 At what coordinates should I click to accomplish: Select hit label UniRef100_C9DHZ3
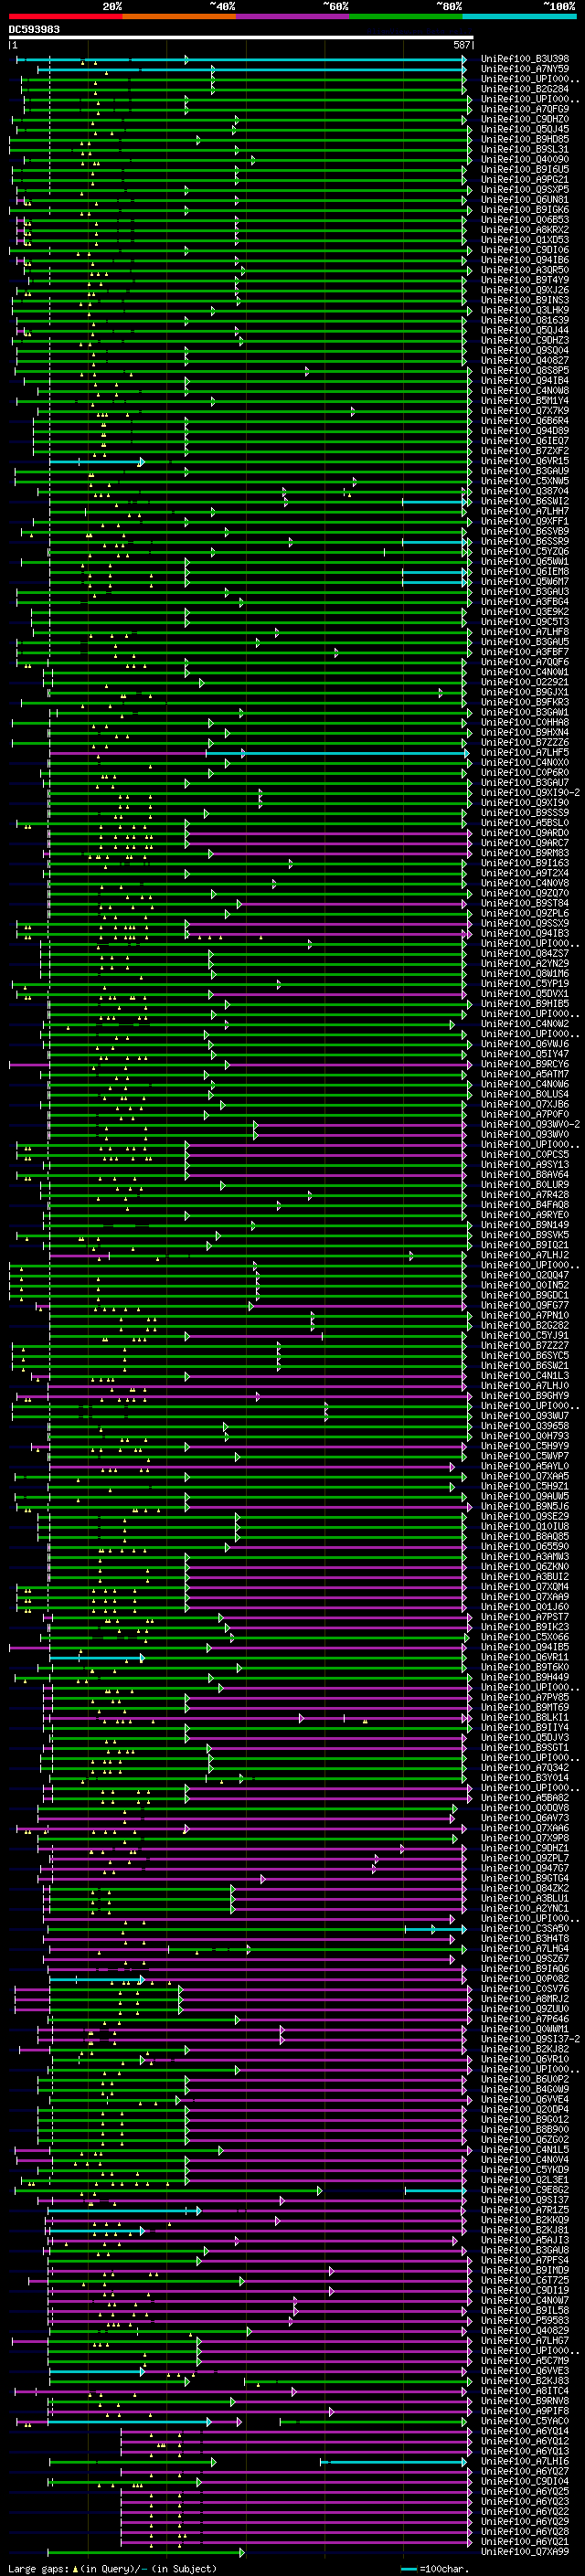pos(525,340)
